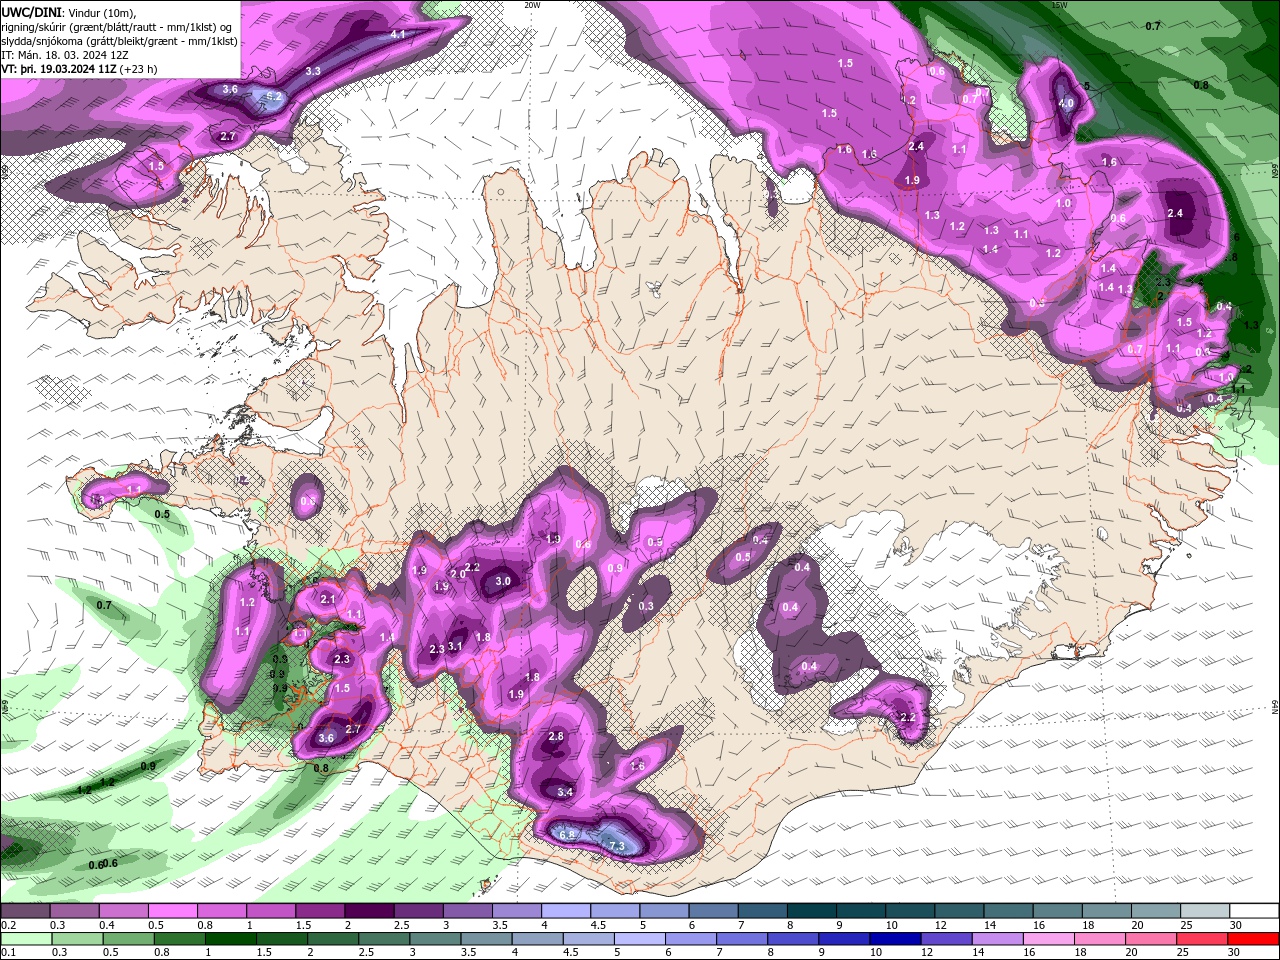Click the 2.8 precipitation value in the south
Image resolution: width=1280 pixels, height=960 pixels.
point(557,736)
